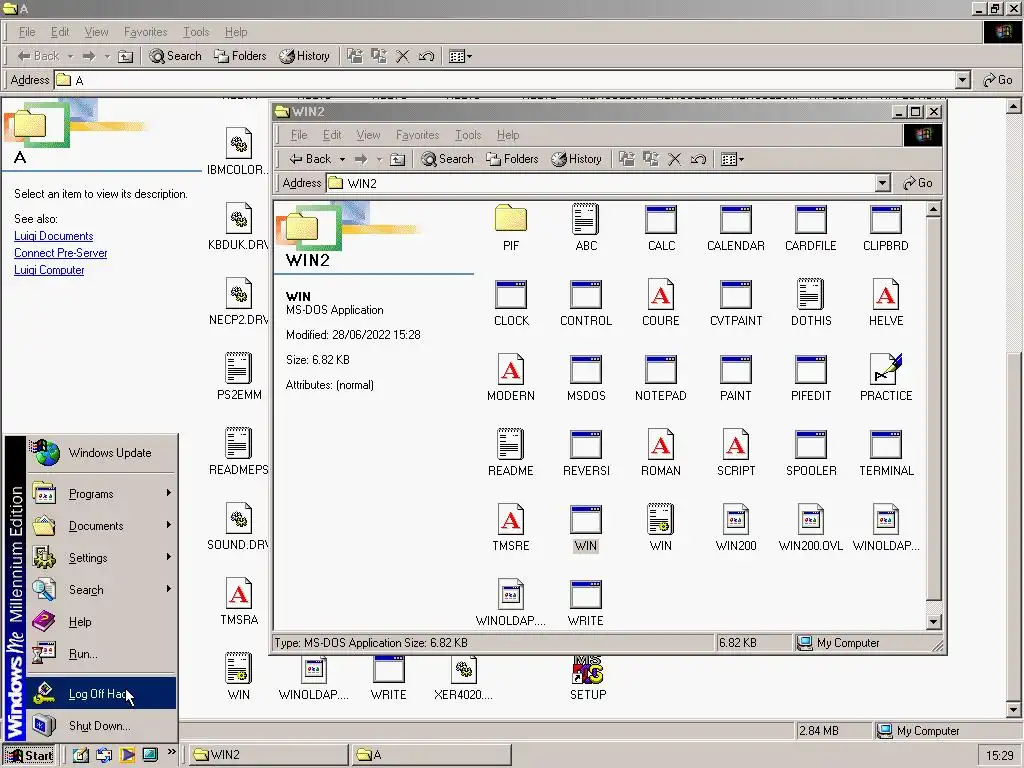
Task: Click the taskbar clock showing 15:29
Action: click(x=1000, y=756)
